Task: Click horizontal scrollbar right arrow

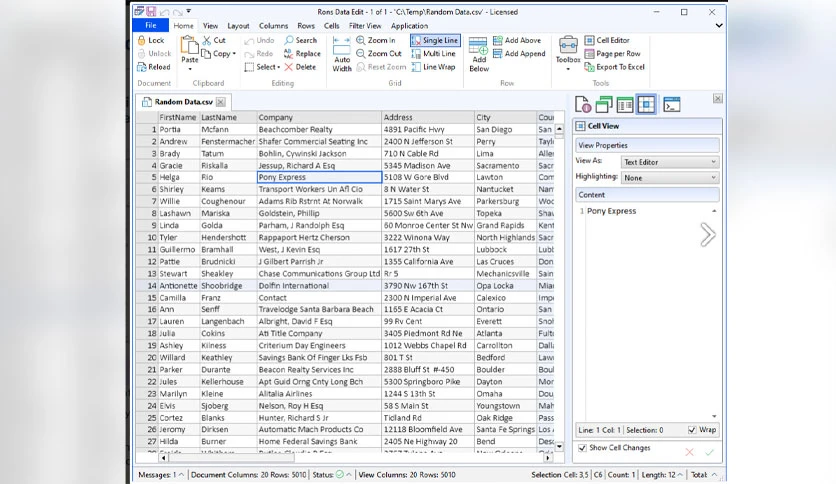Action: click(x=548, y=457)
